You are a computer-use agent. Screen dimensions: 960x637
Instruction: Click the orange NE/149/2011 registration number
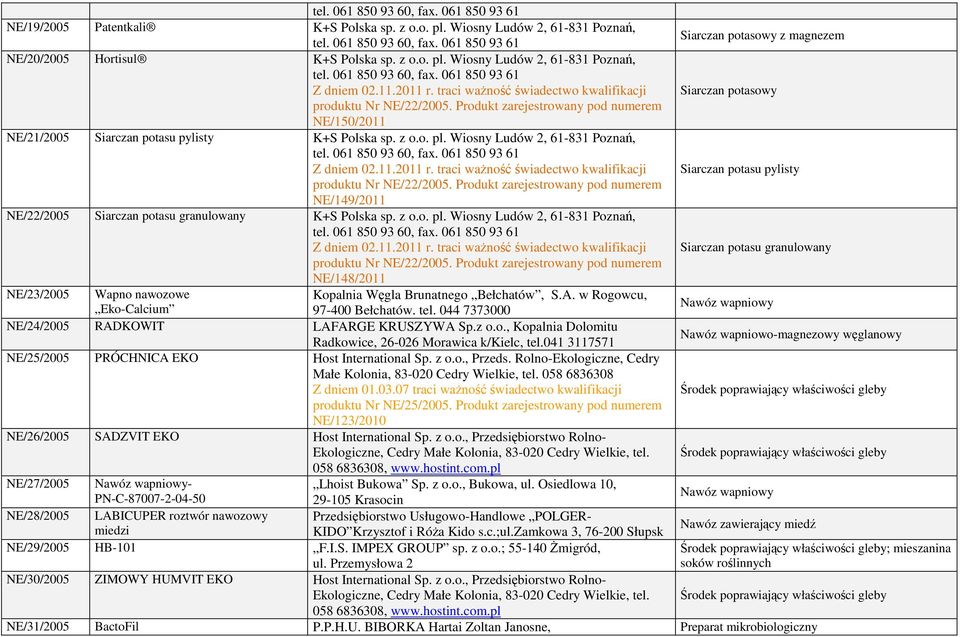(x=349, y=200)
